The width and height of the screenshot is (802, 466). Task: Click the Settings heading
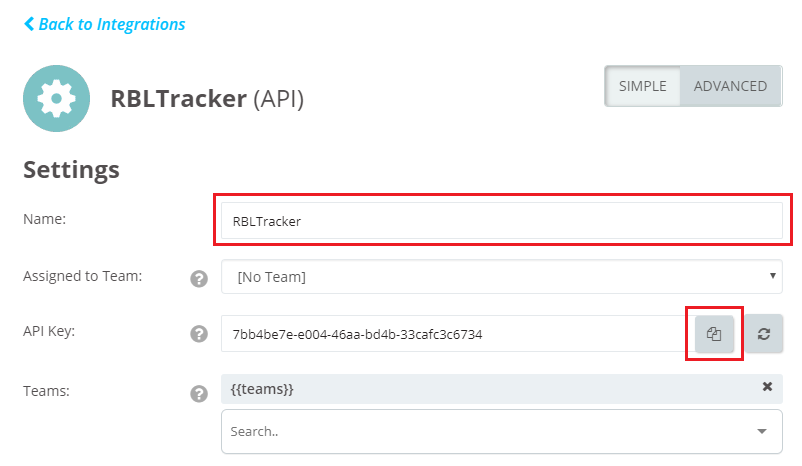(71, 169)
